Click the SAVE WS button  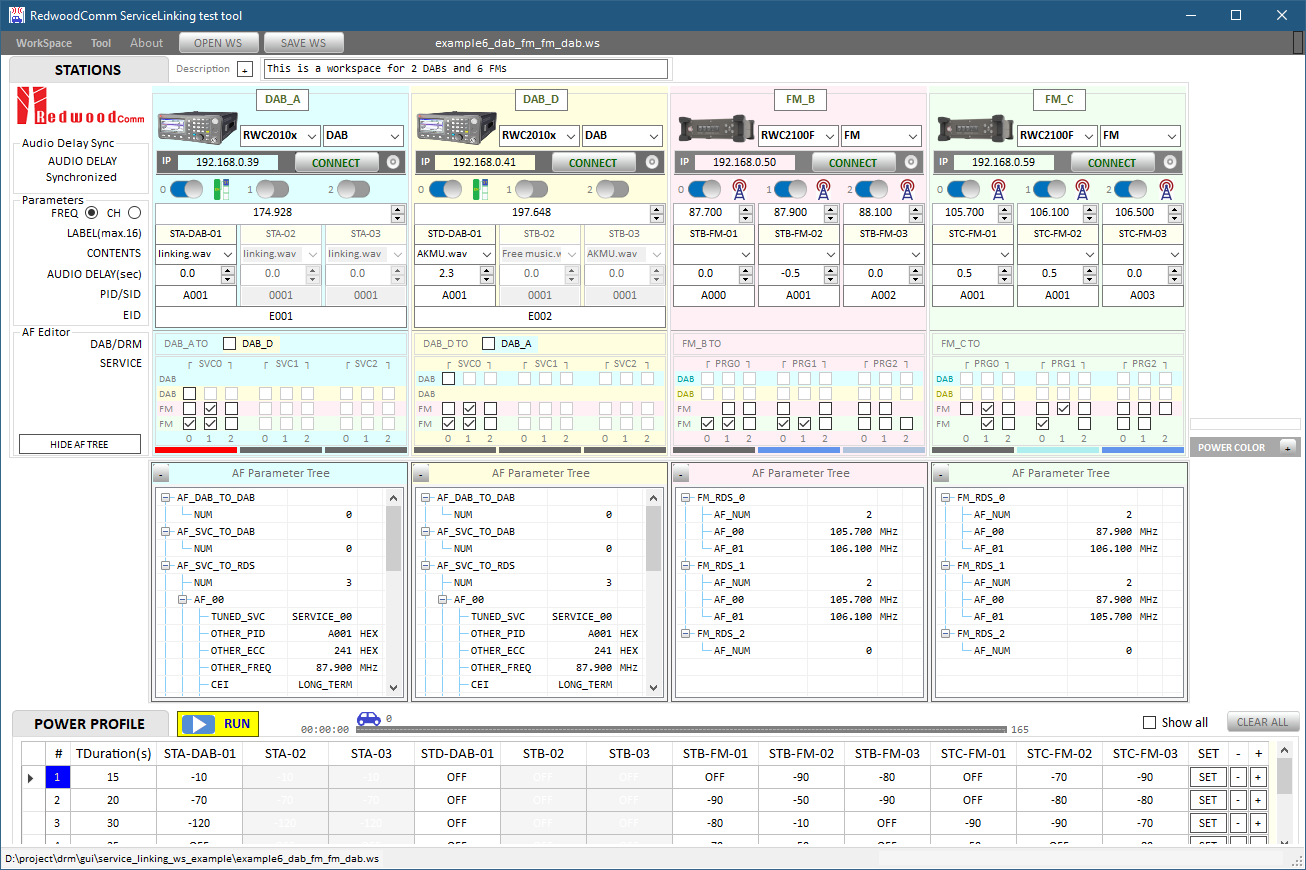303,43
